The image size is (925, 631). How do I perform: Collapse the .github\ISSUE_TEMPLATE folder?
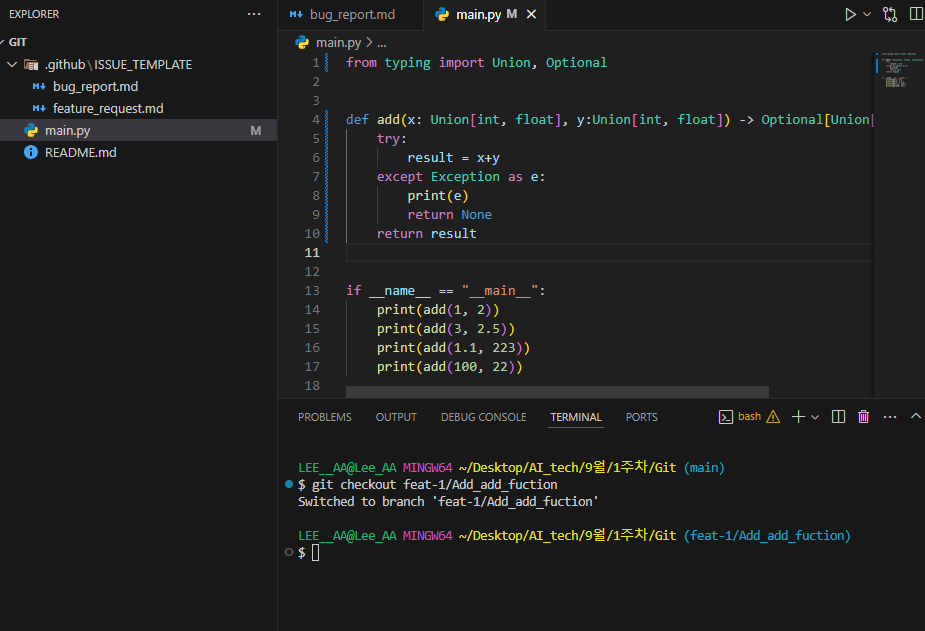[13, 64]
